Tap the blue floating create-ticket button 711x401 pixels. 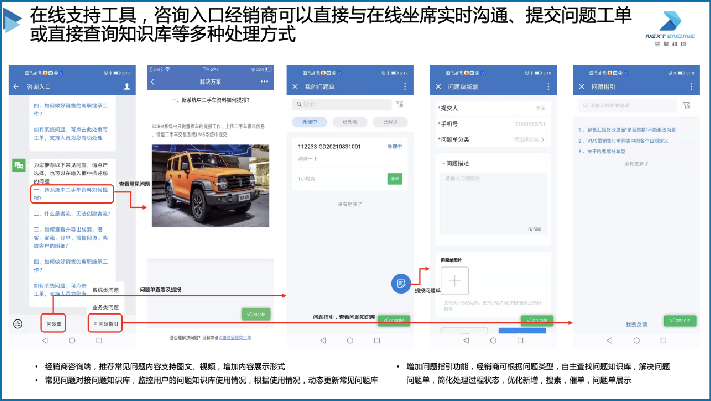point(400,284)
